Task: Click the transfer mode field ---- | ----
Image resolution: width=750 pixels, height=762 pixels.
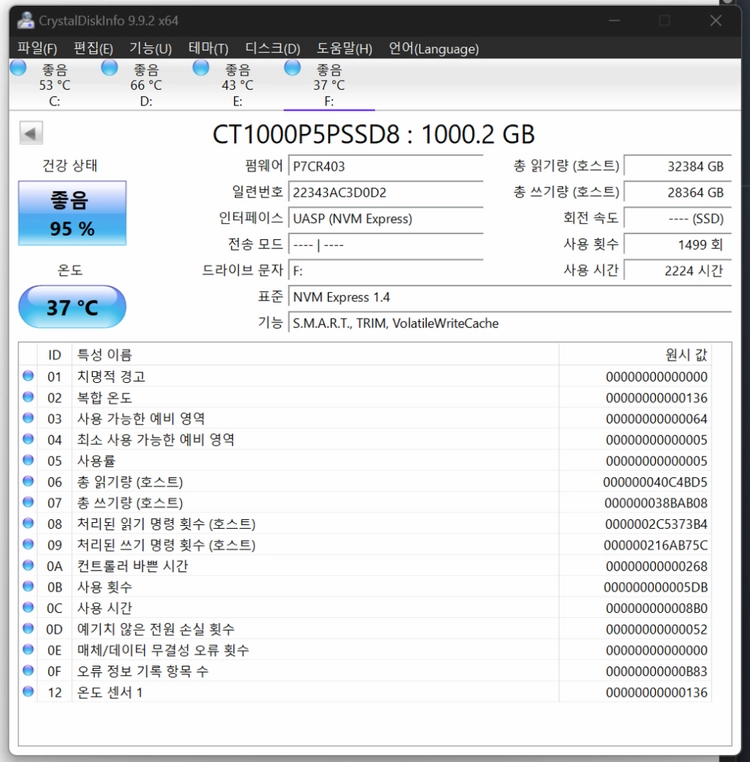Action: click(386, 244)
